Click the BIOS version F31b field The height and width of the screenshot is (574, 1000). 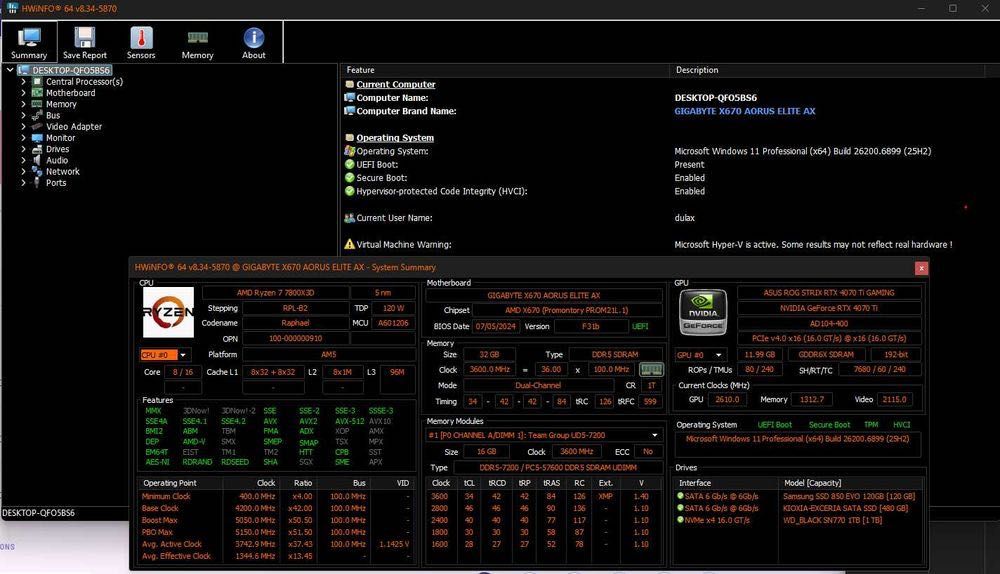click(591, 326)
